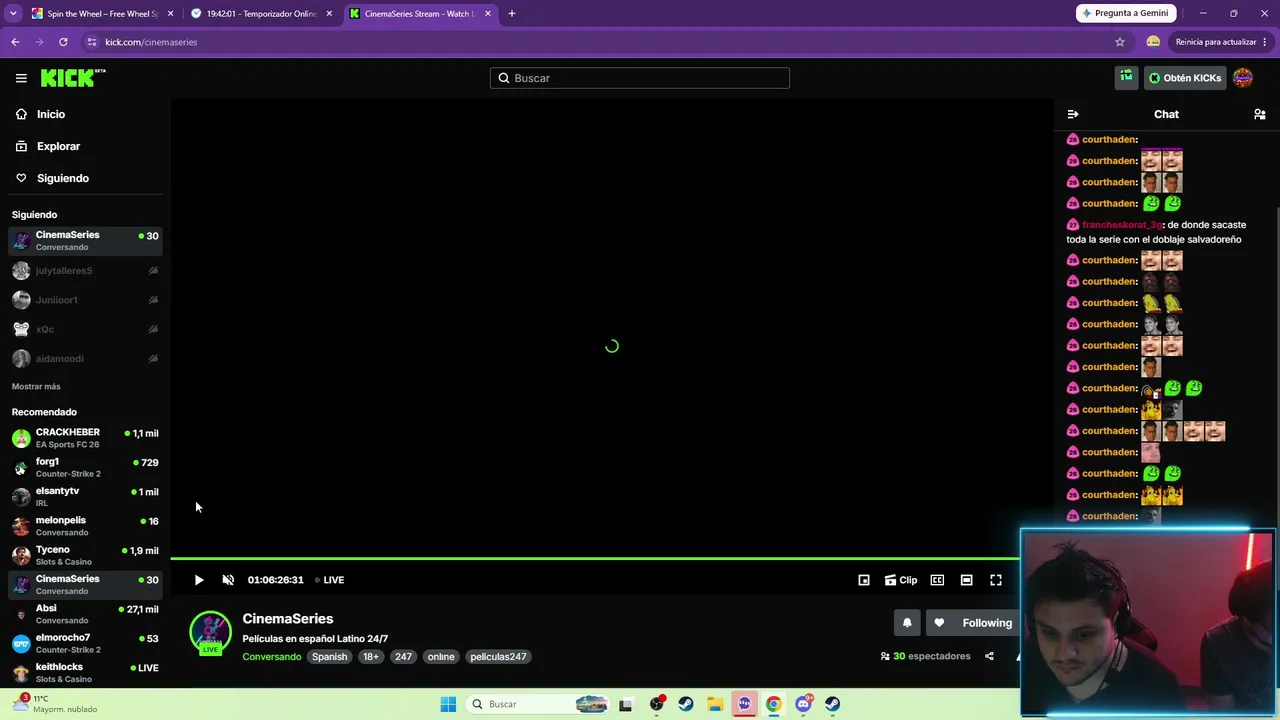This screenshot has width=1280, height=720.
Task: Open recommended channel forg1
Action: pos(85,467)
